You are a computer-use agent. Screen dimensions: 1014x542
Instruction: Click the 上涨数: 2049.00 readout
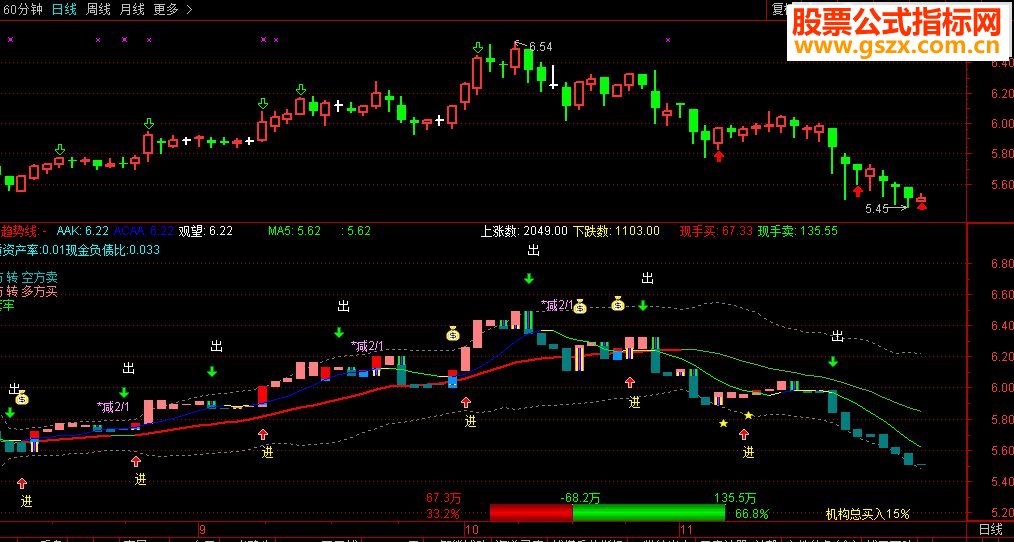pos(524,230)
